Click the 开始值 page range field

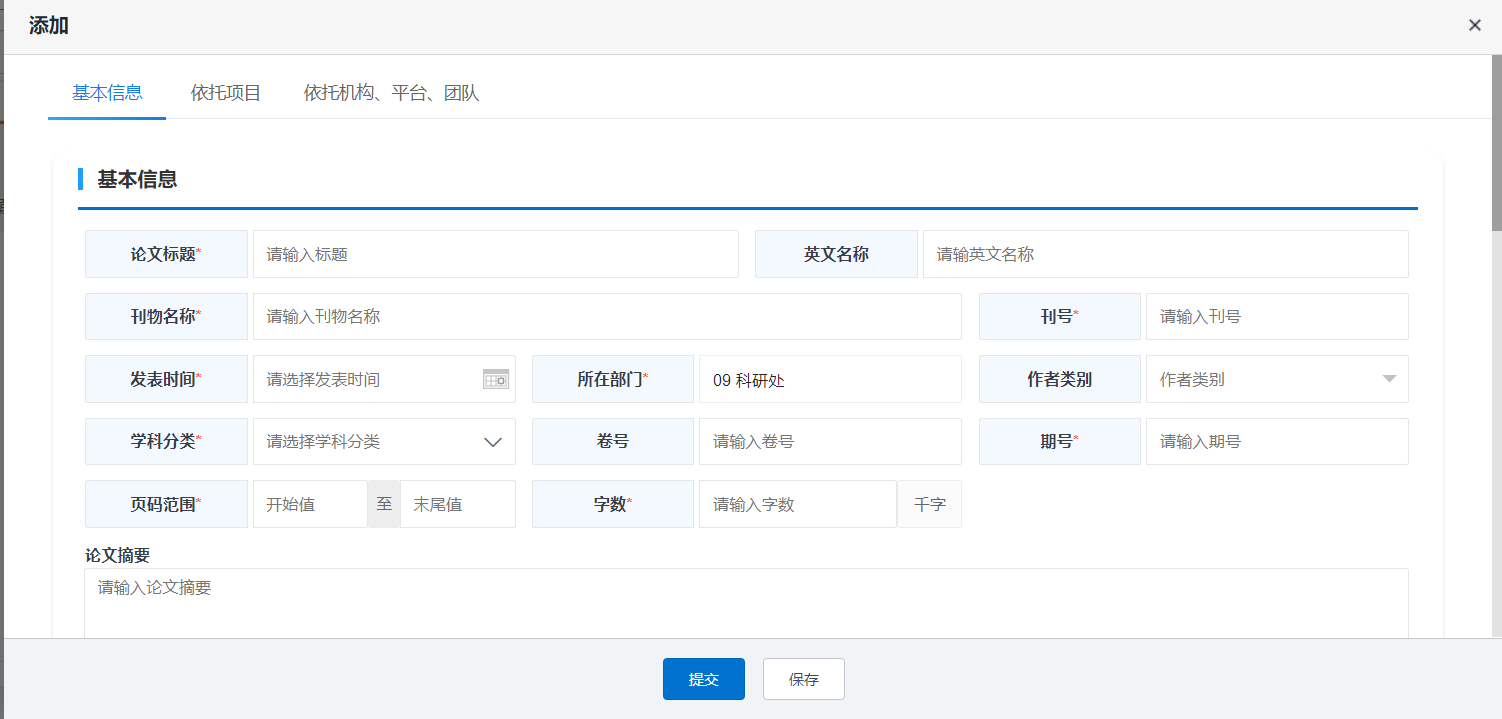310,504
